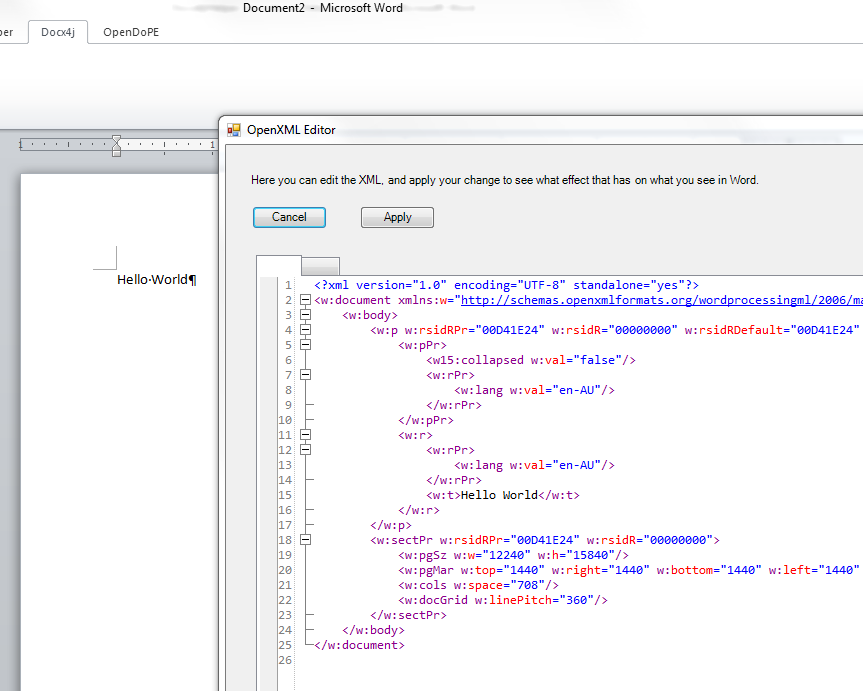863x691 pixels.
Task: Click the closing w:sectPr tag
Action: coord(408,615)
